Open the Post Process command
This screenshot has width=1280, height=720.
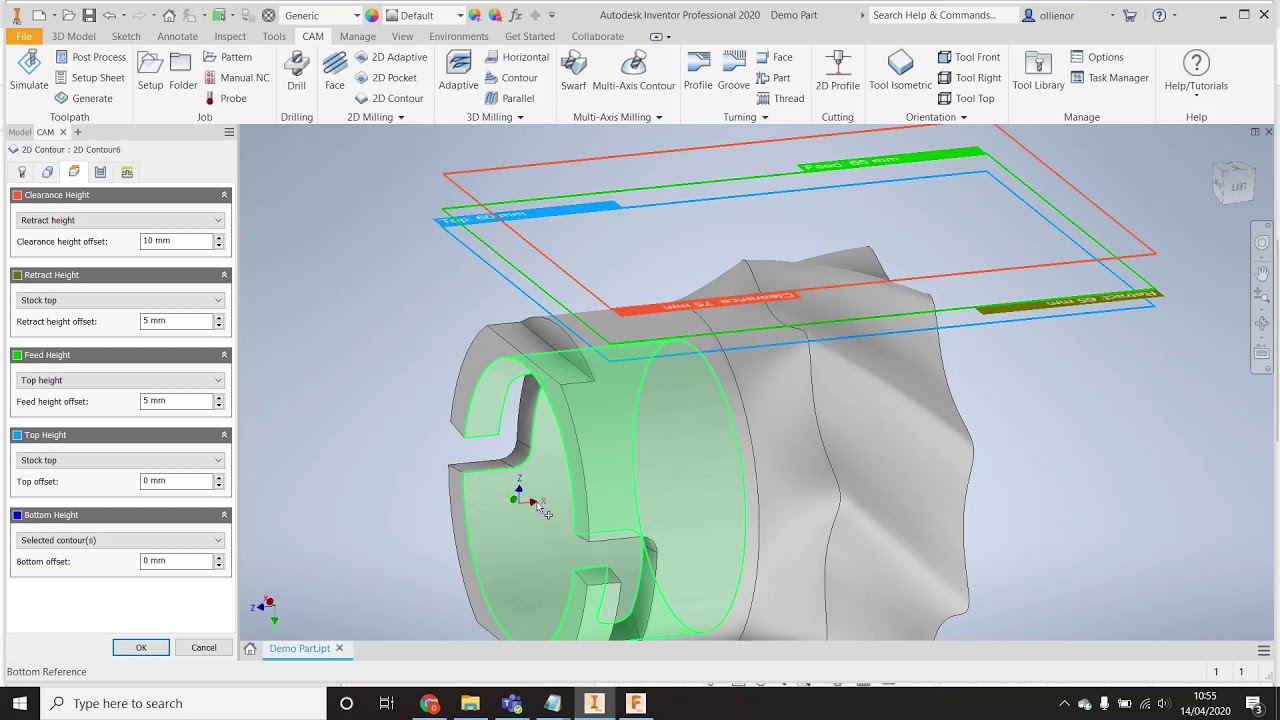90,57
